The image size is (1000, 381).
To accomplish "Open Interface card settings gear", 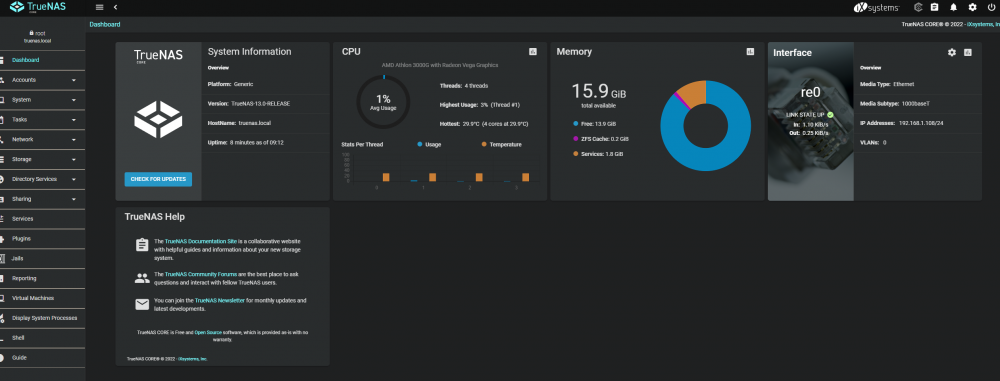I will point(952,52).
